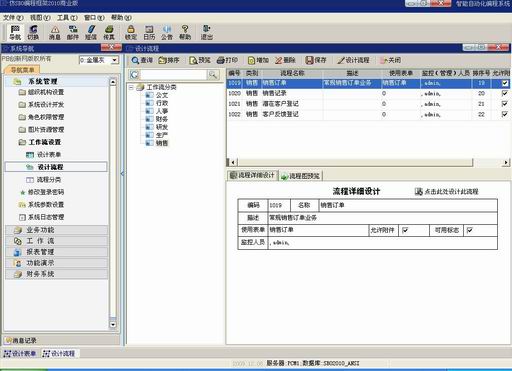Image resolution: width=512 pixels, height=371 pixels.
Task: Toggle the 允许附件 checkbox in detail form
Action: pos(405,230)
